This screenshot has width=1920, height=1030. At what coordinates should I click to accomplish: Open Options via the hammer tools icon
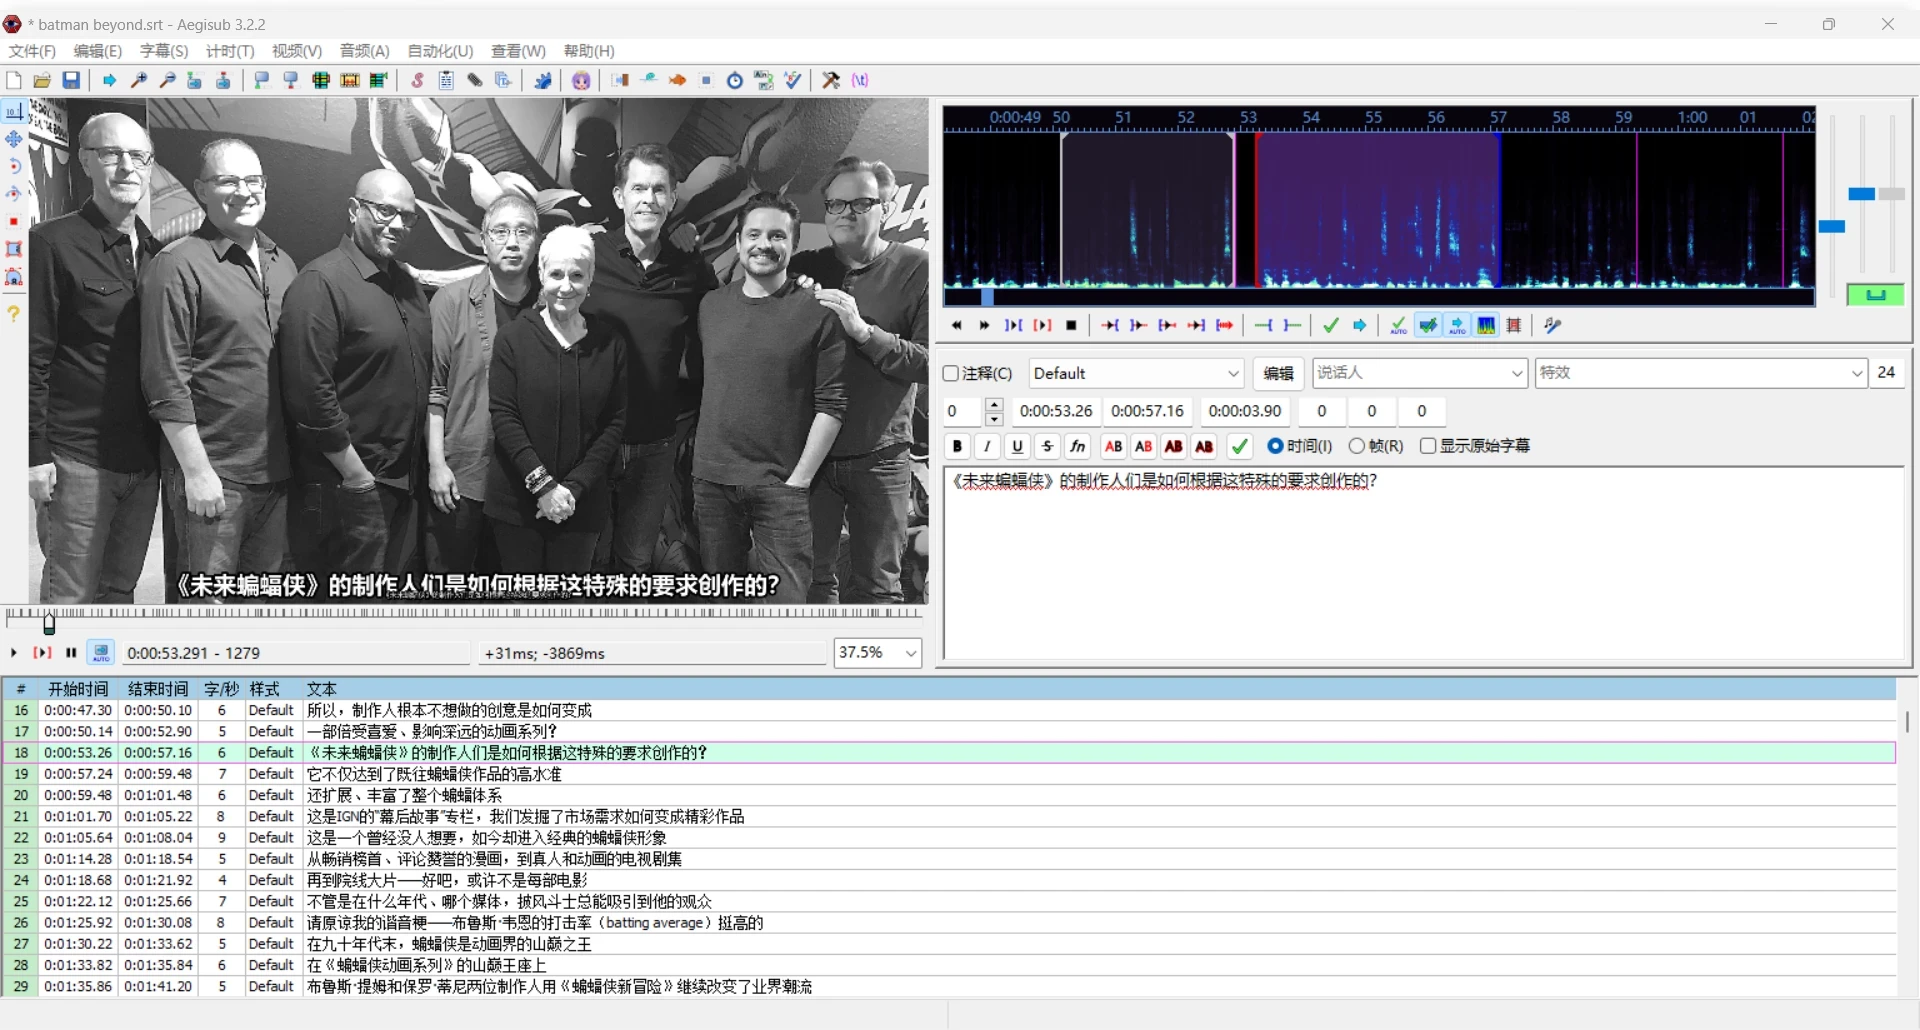[x=831, y=80]
